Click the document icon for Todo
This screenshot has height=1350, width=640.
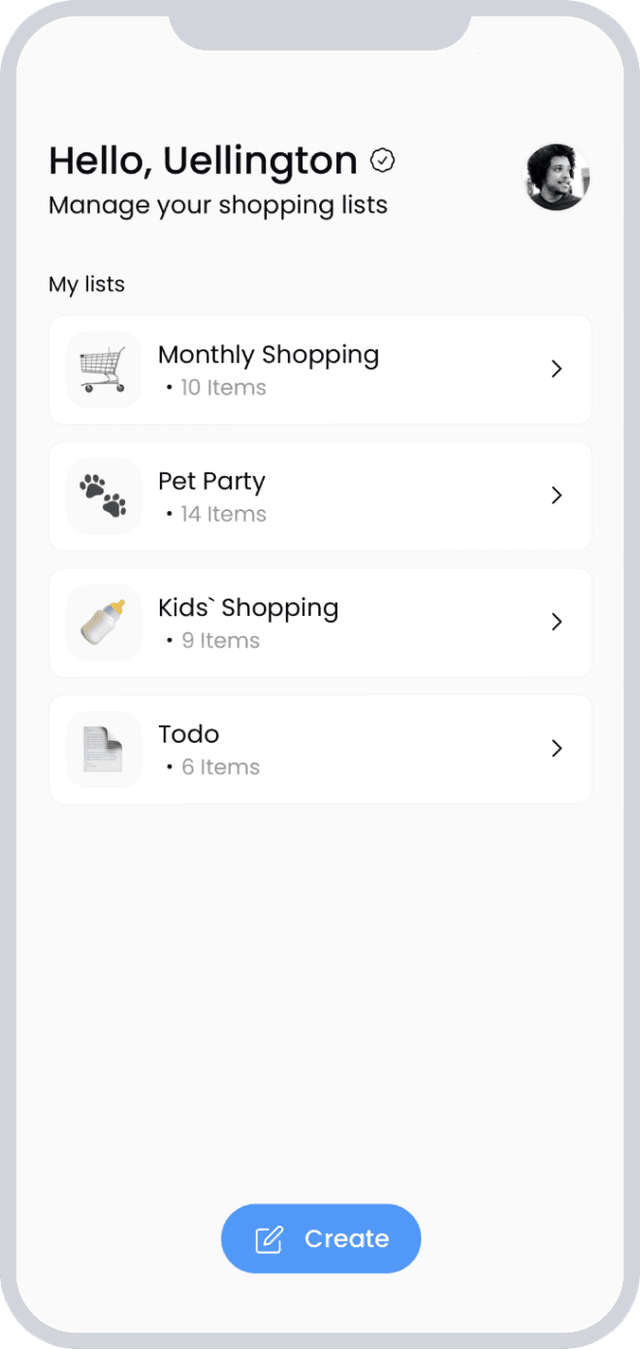pyautogui.click(x=104, y=749)
